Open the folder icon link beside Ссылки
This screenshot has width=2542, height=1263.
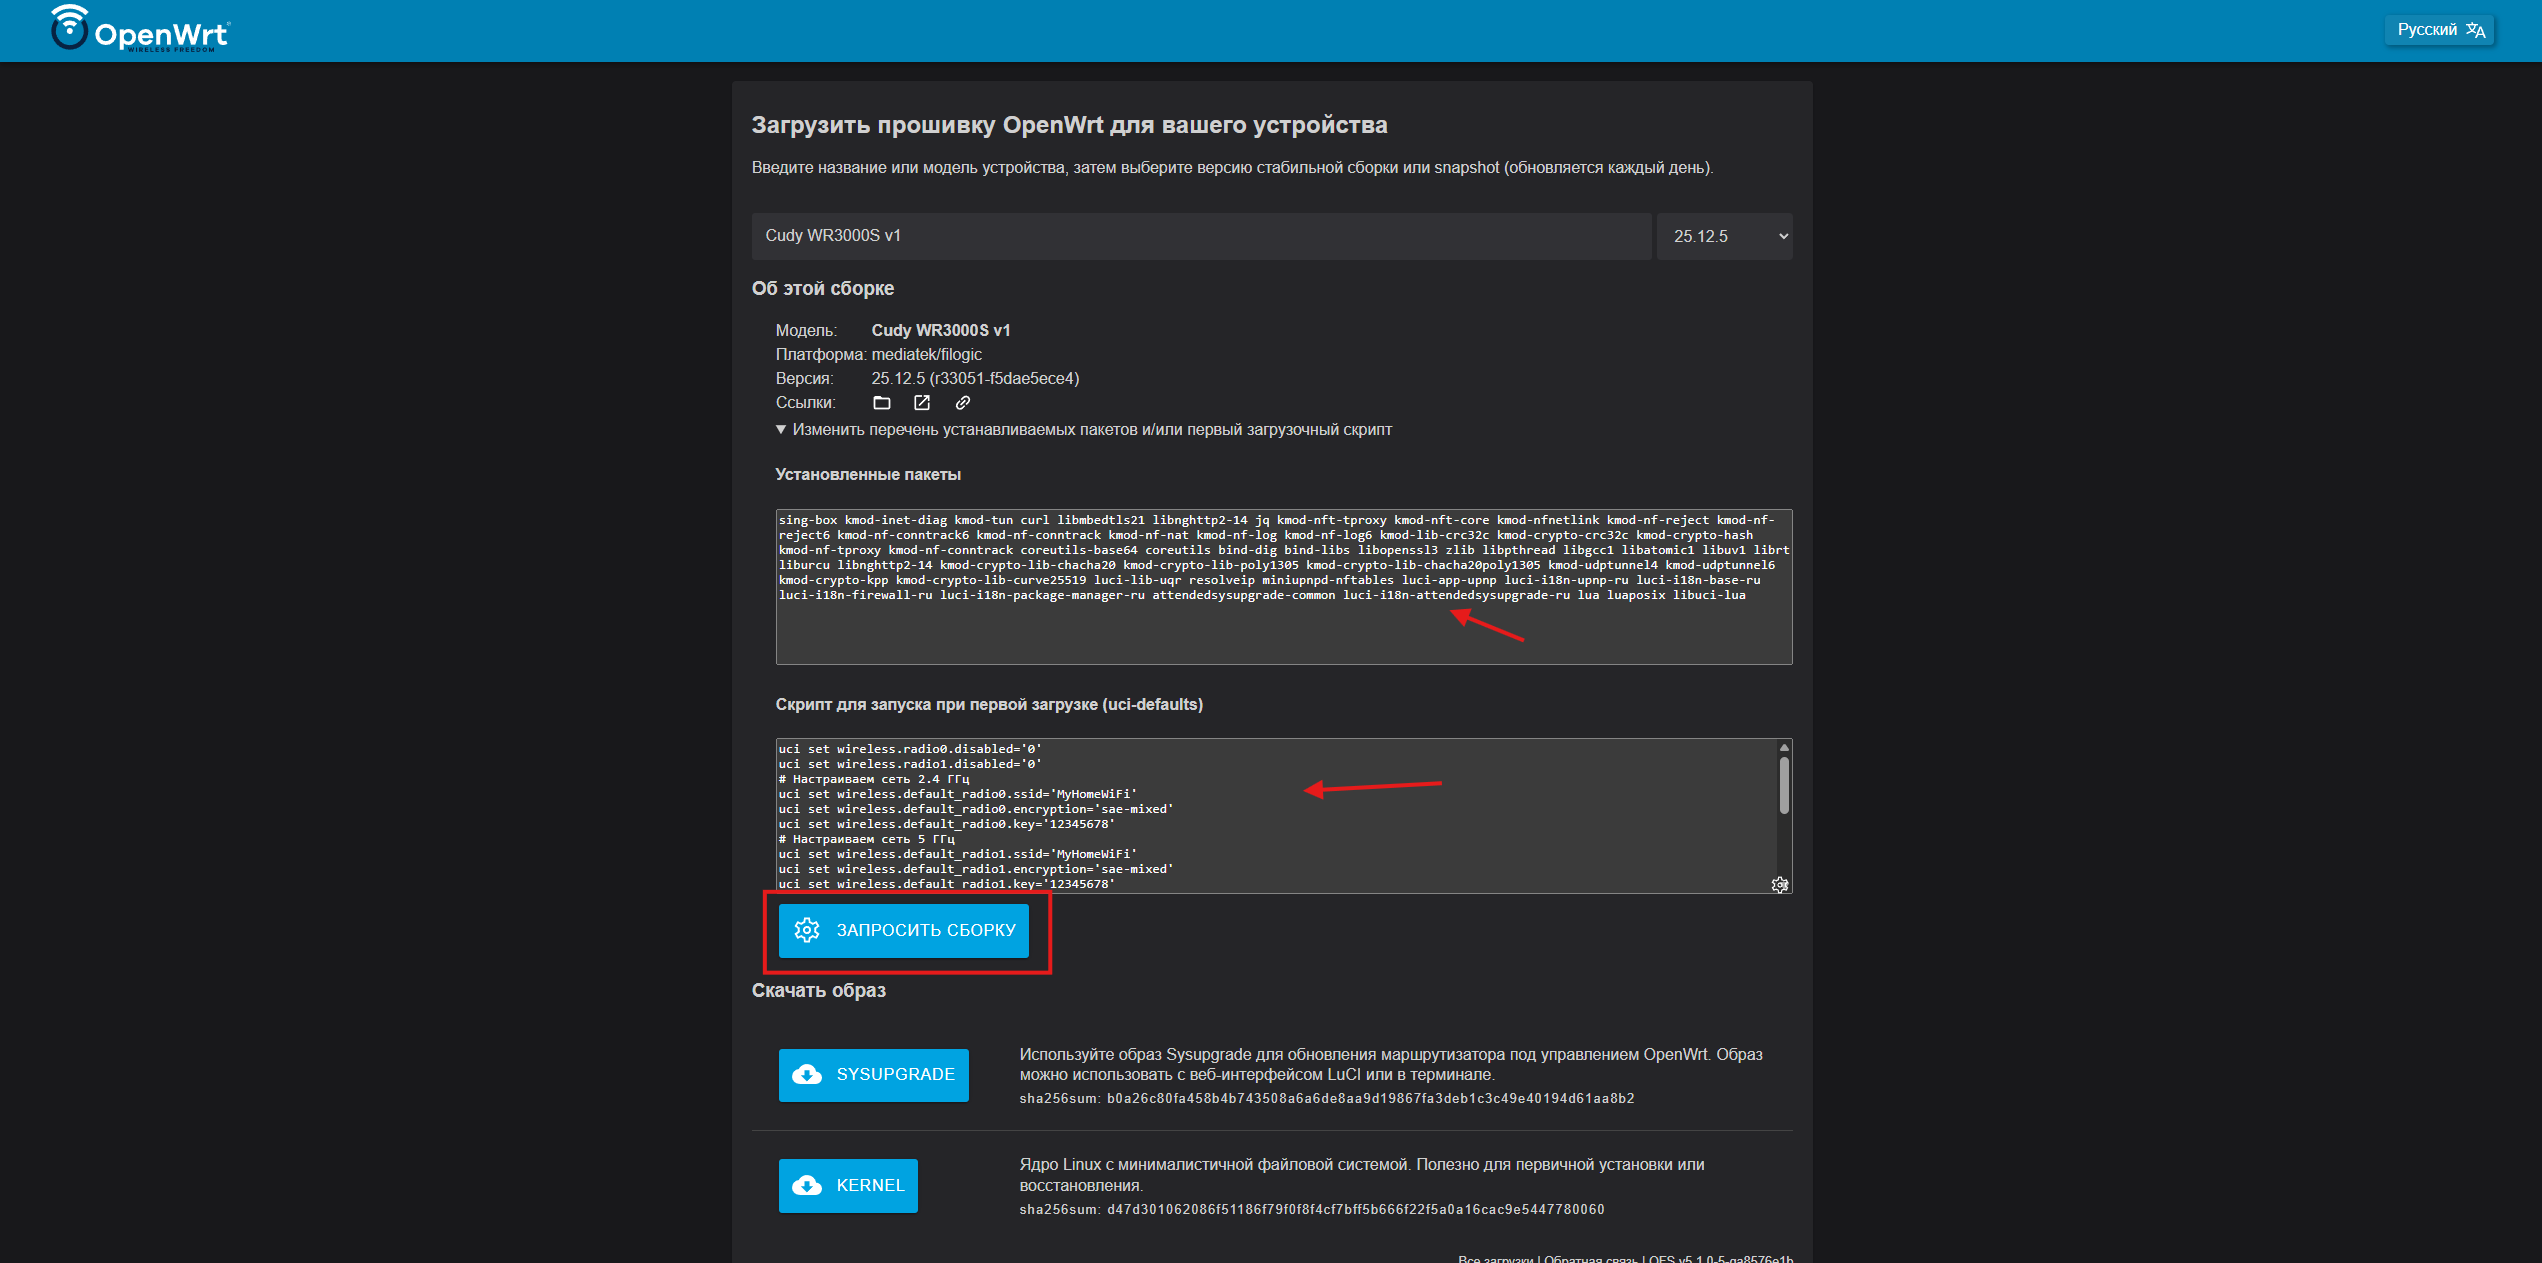(x=881, y=403)
